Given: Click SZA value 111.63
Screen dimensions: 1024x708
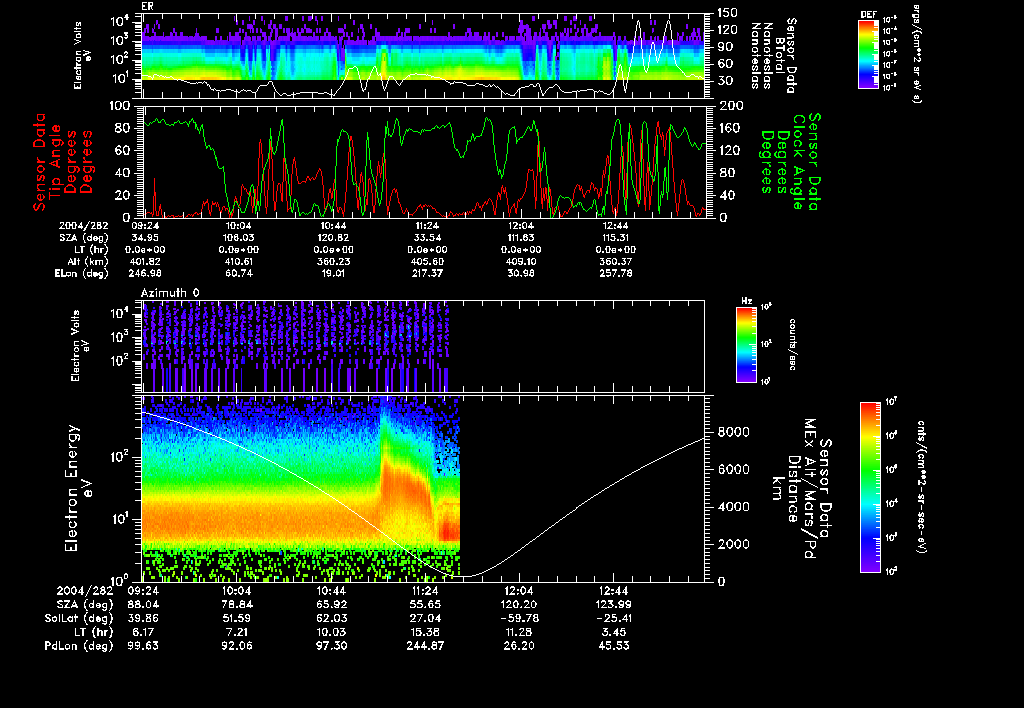Looking at the screenshot, I should click(520, 238).
